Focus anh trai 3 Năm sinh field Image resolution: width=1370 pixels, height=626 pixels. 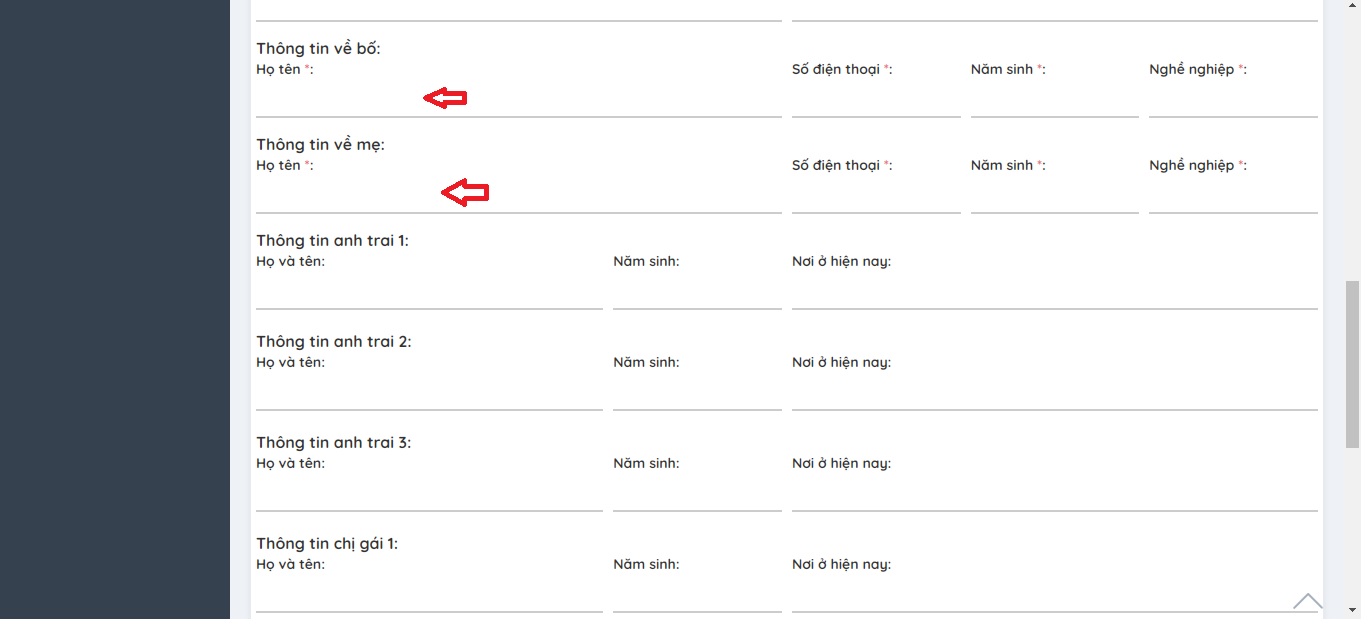(x=697, y=494)
